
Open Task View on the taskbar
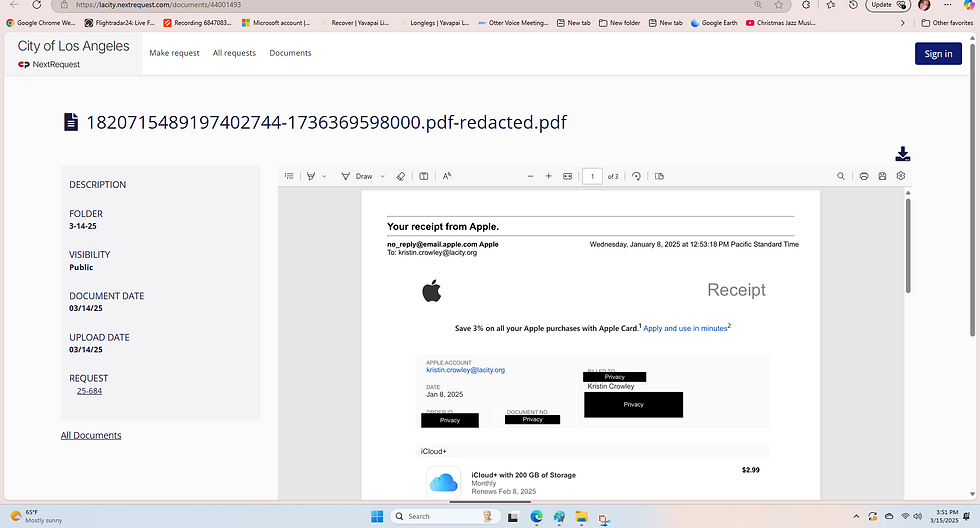pyautogui.click(x=513, y=517)
